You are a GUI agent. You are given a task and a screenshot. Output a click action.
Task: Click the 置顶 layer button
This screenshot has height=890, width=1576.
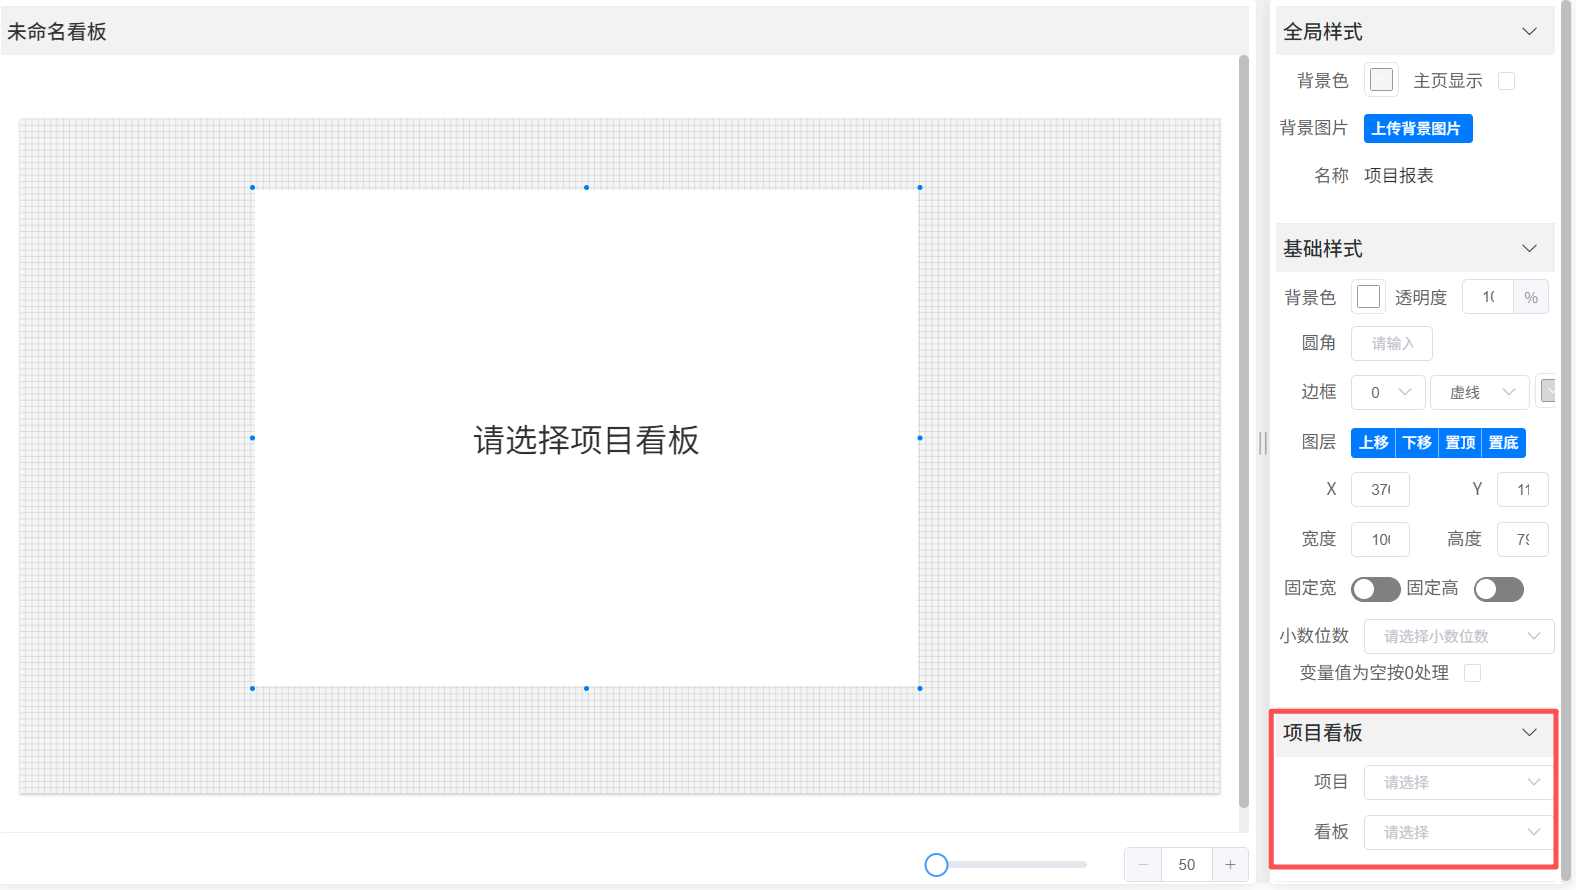1459,443
